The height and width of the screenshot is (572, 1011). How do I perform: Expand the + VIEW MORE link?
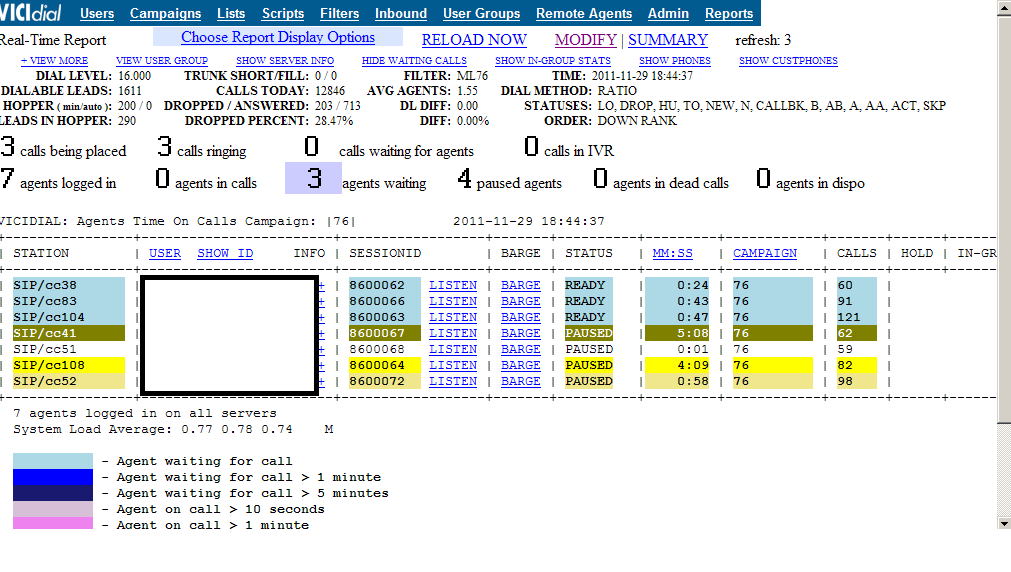pos(54,61)
